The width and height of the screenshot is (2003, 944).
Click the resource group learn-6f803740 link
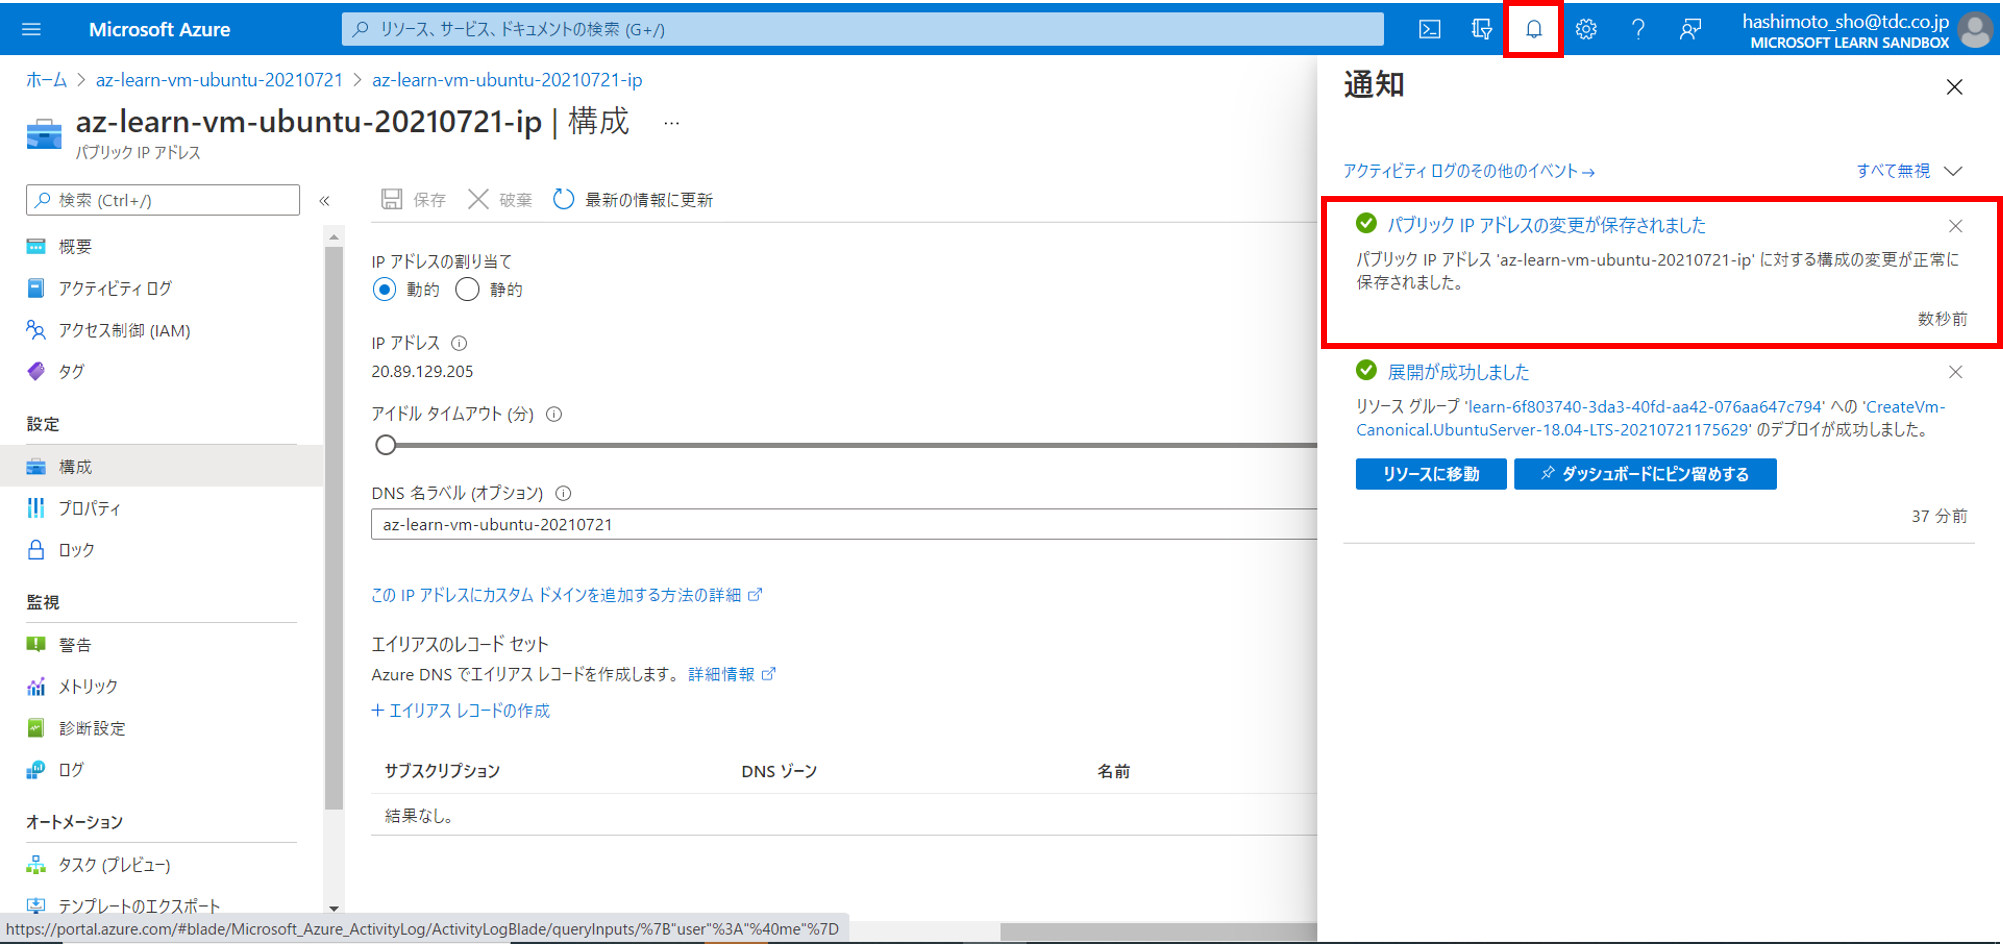tap(1645, 407)
